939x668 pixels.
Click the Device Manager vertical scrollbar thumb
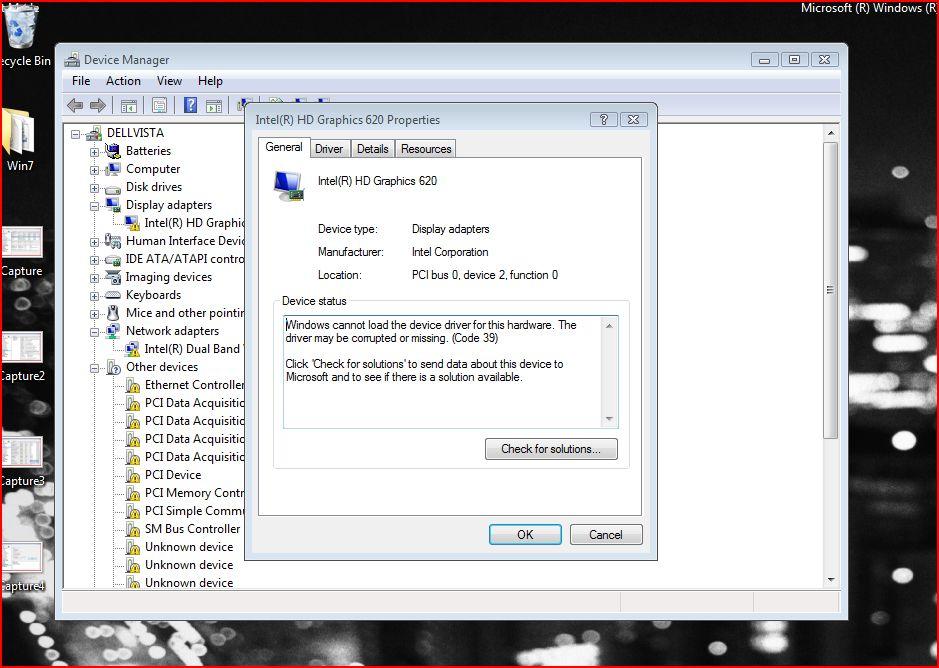tap(830, 290)
